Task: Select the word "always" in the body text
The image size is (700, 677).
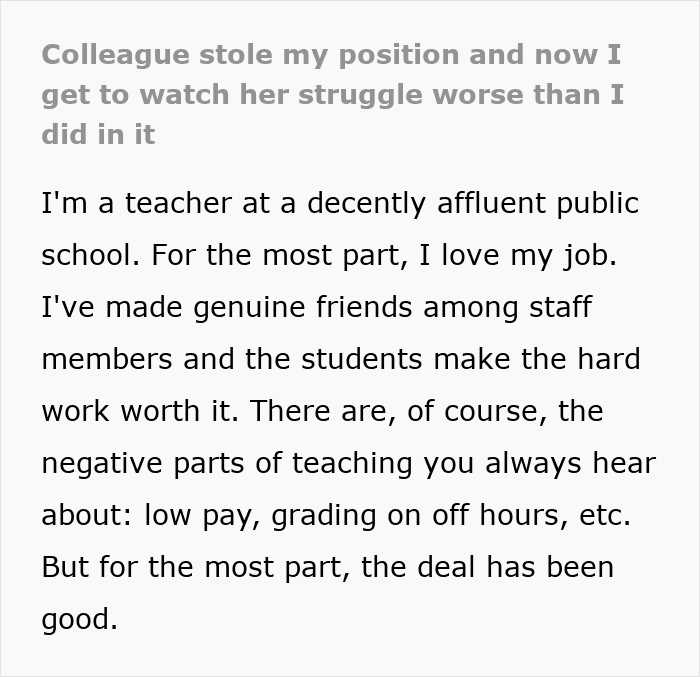Action: pyautogui.click(x=533, y=464)
